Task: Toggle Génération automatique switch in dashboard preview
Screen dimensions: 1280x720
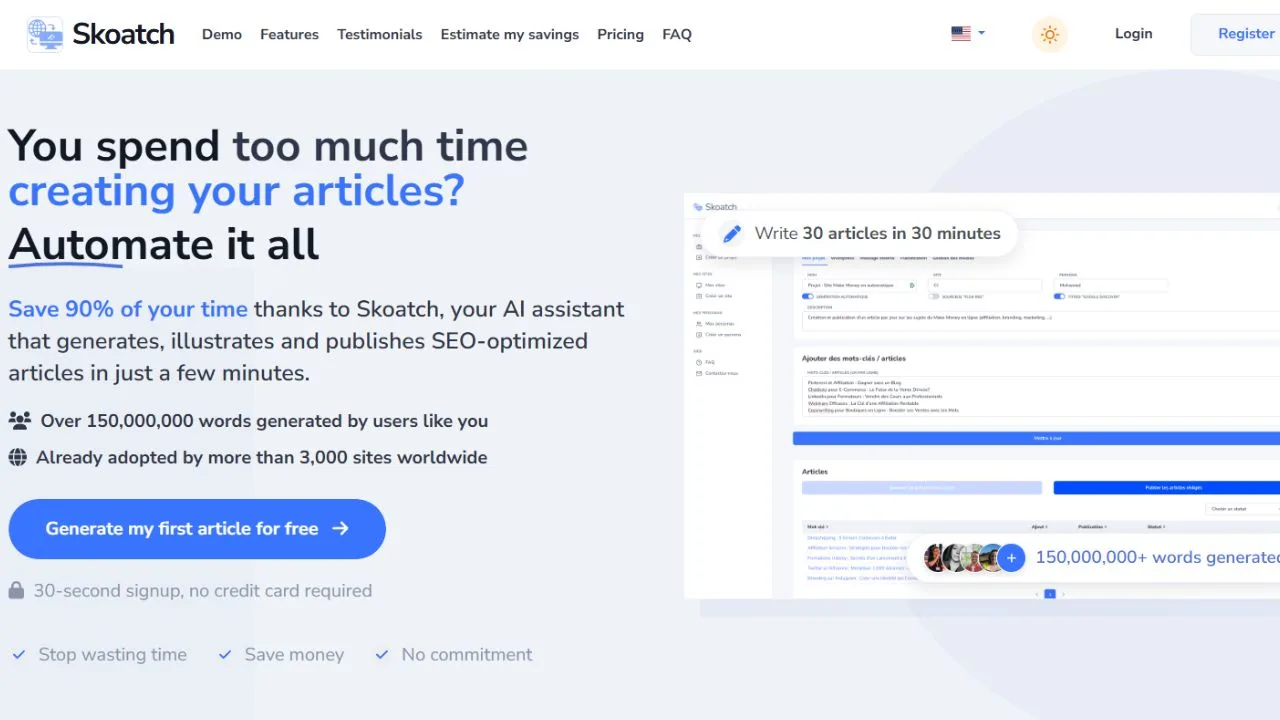Action: [808, 297]
